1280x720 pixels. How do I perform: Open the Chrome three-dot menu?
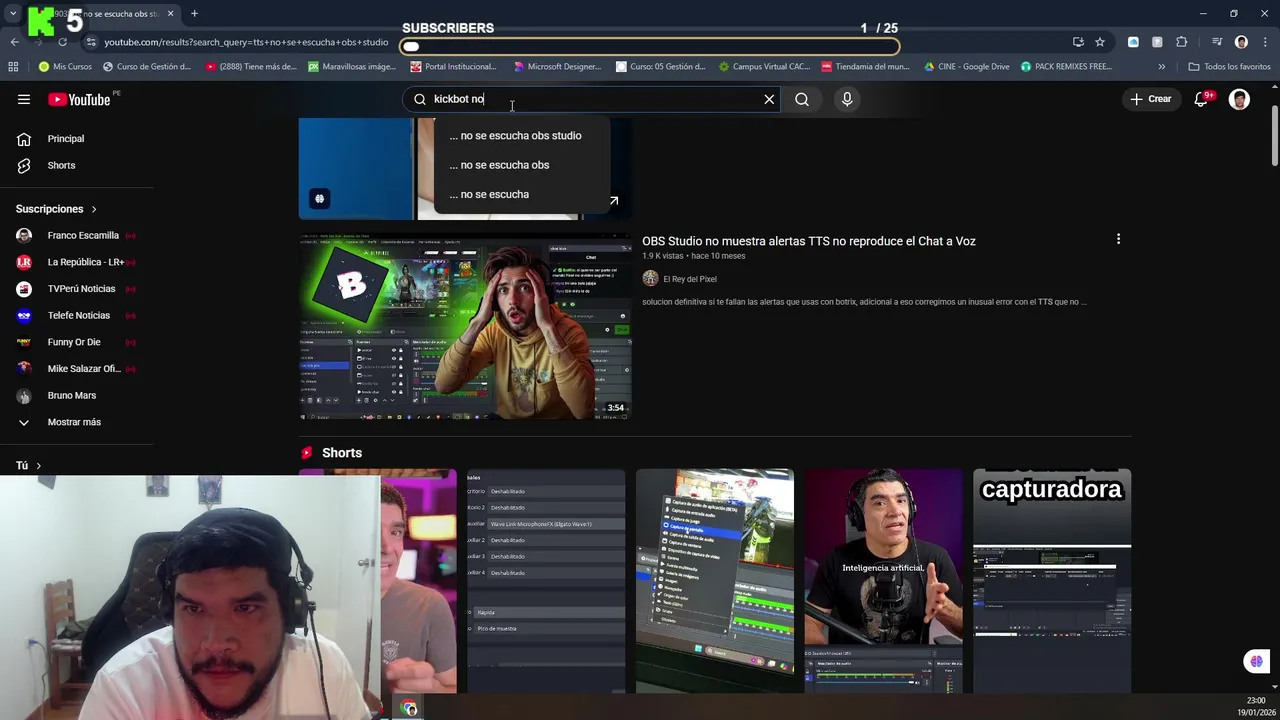coord(1264,42)
